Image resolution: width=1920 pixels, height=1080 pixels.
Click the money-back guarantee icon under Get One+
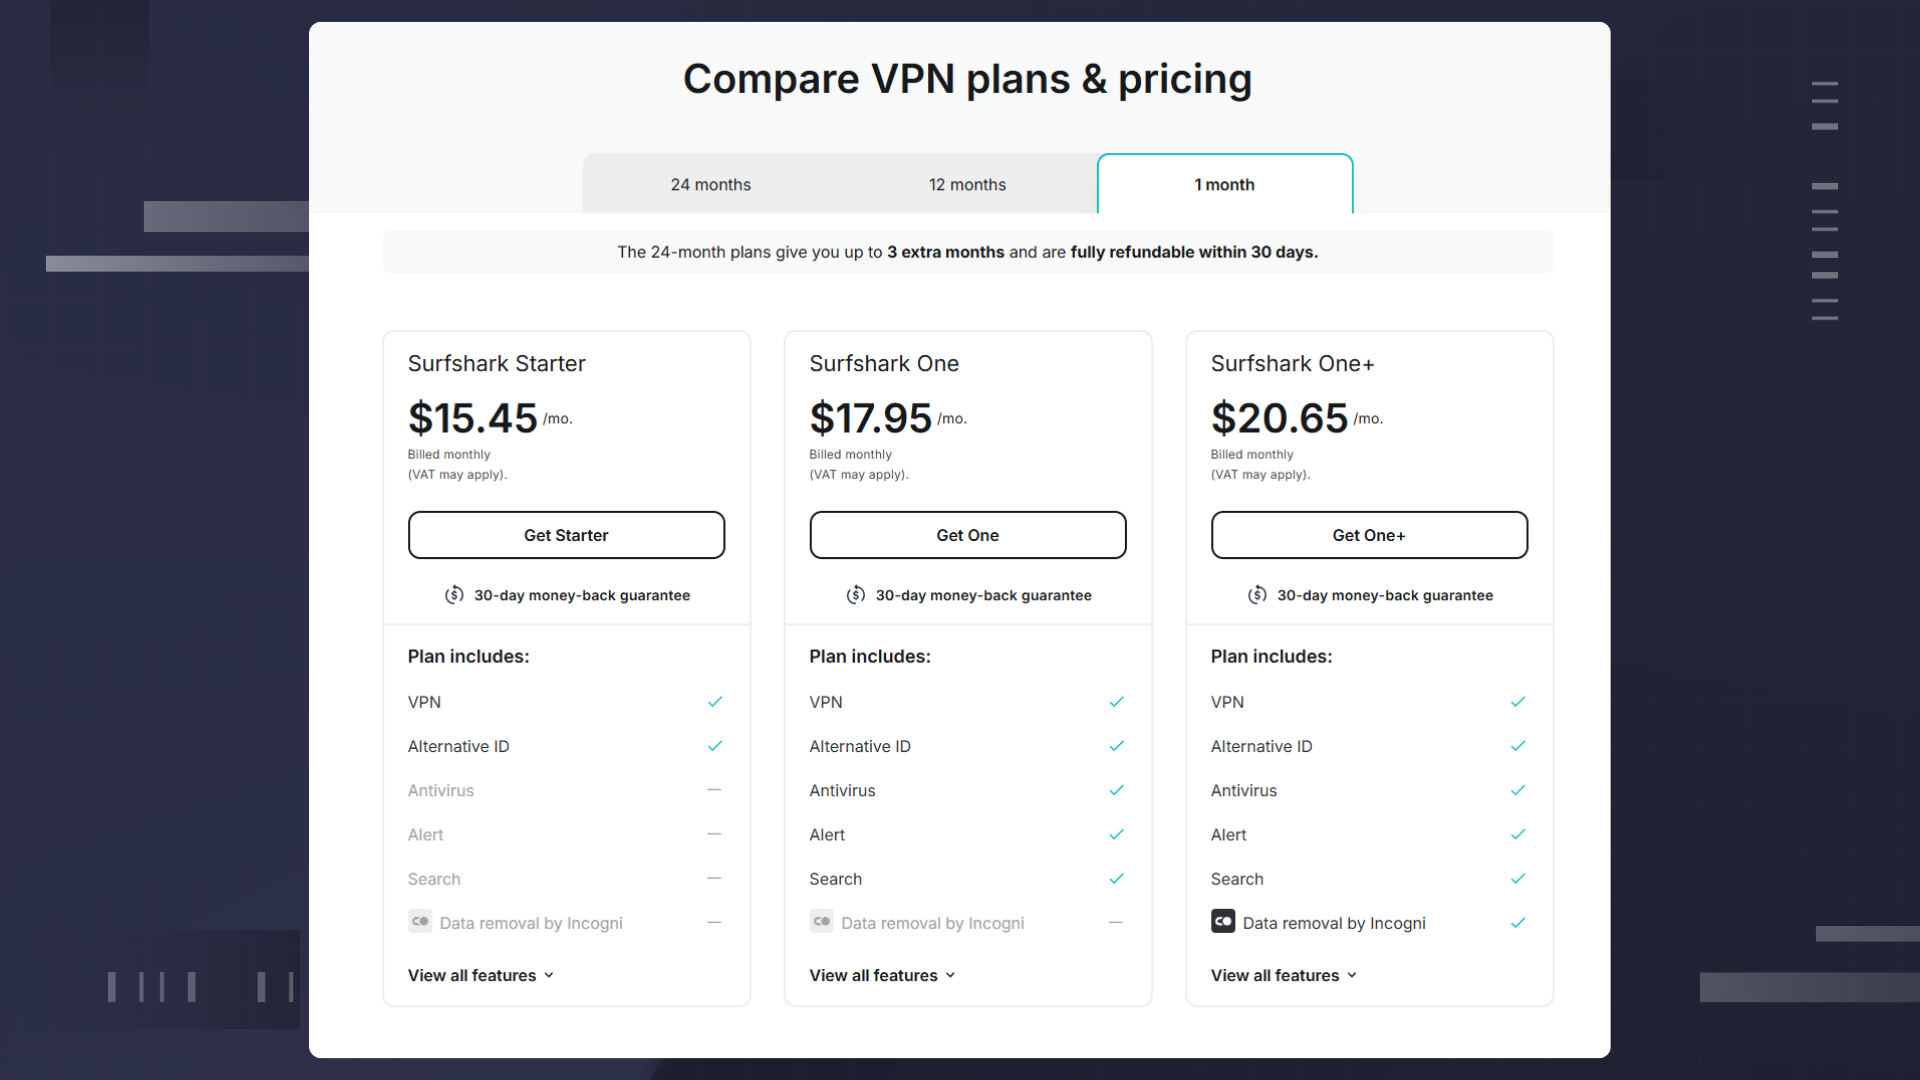pyautogui.click(x=1257, y=595)
